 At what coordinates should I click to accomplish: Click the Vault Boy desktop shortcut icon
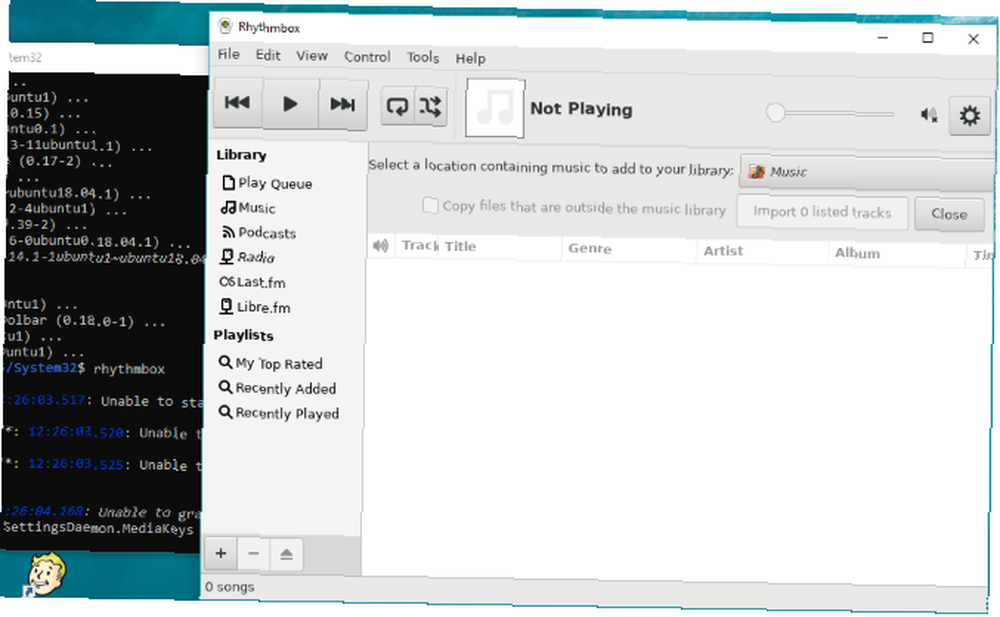tap(44, 574)
